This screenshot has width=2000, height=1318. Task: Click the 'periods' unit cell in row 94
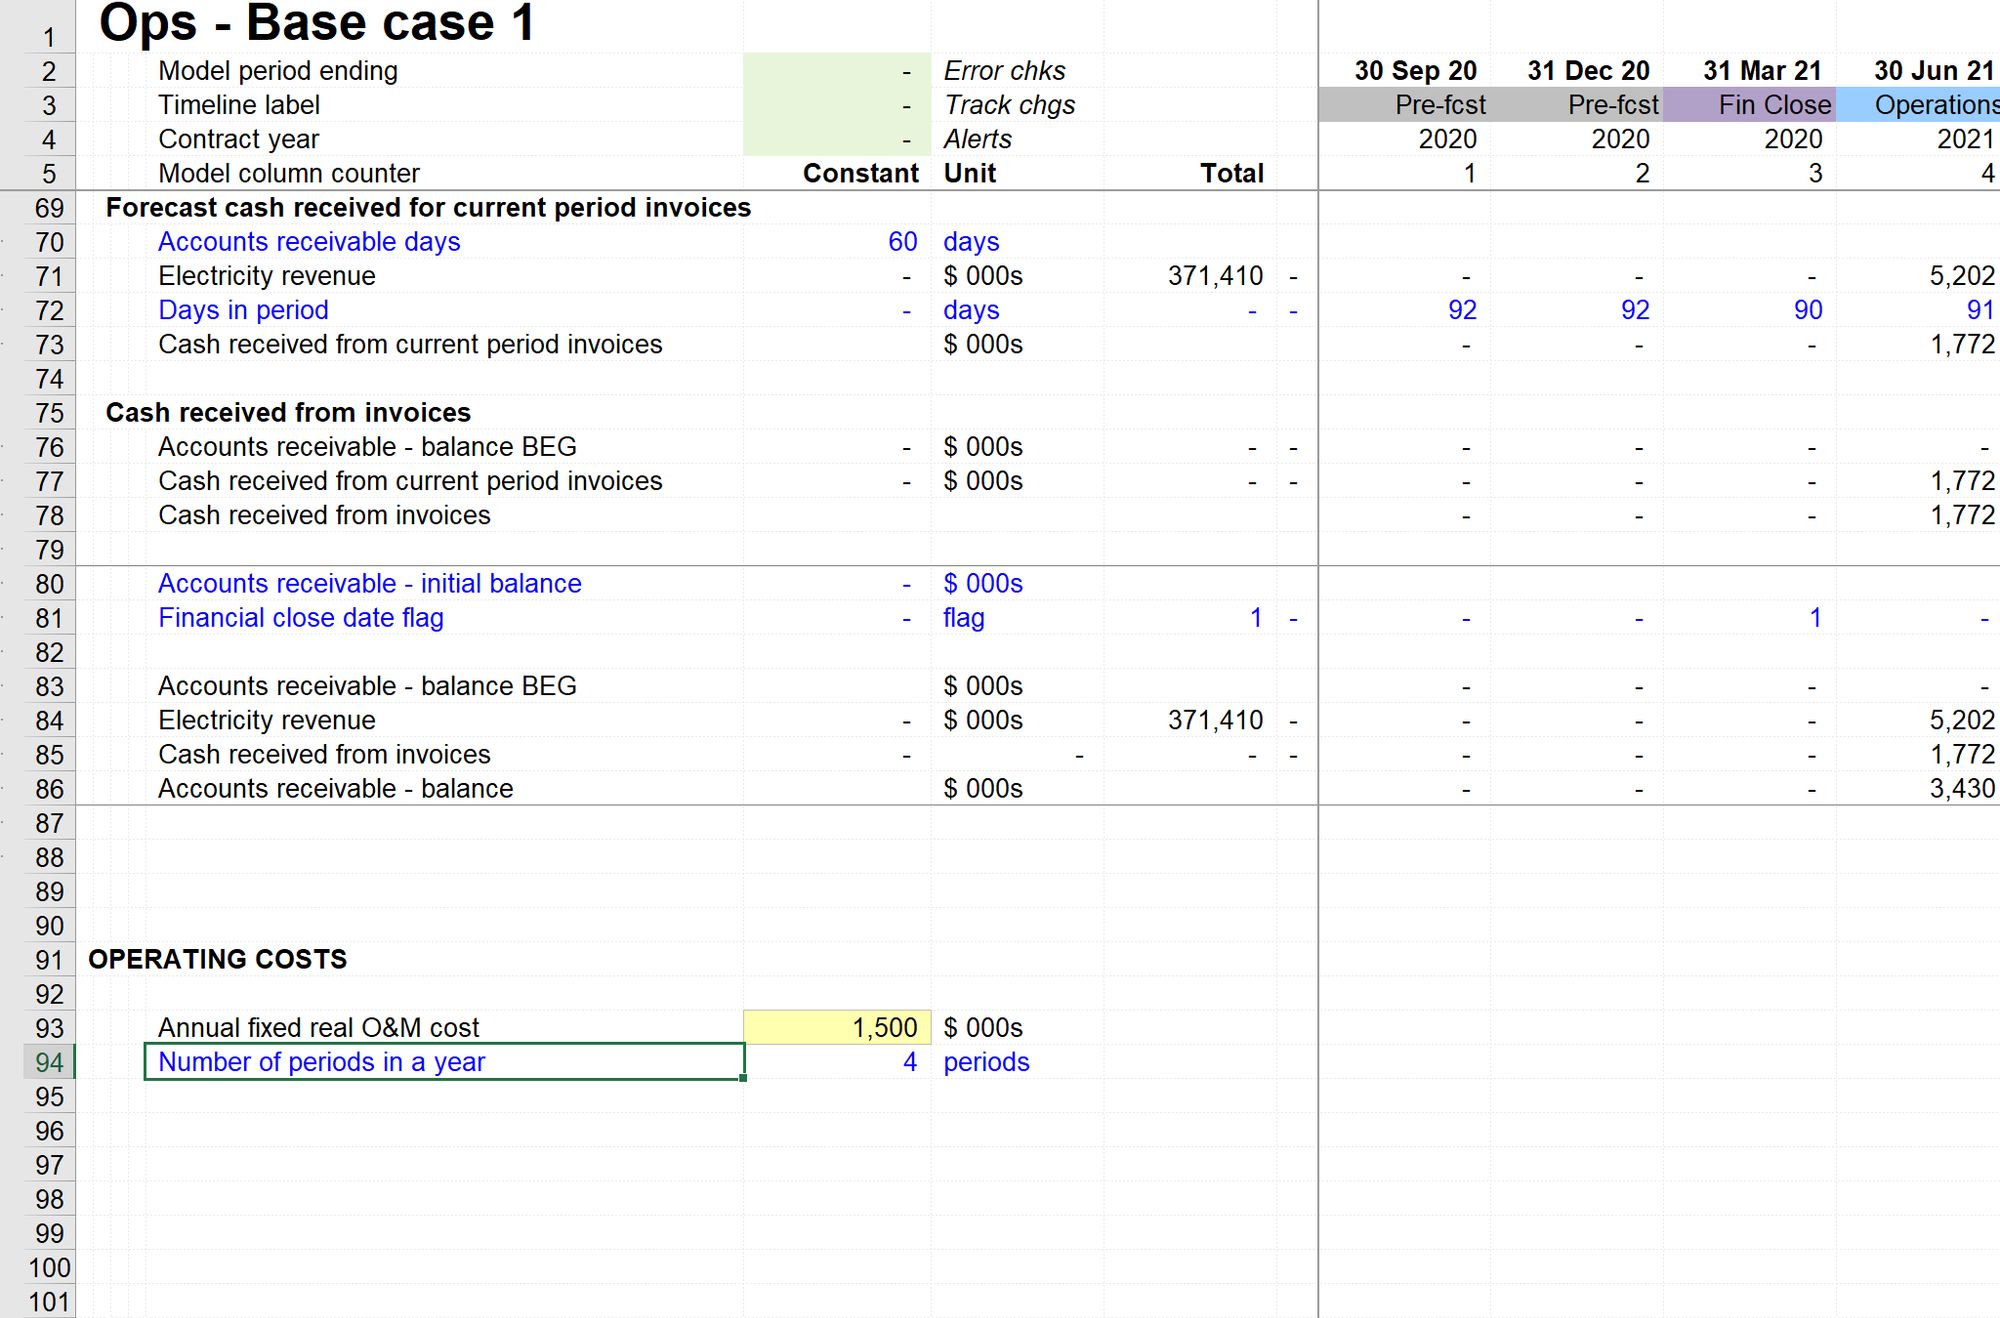click(986, 1062)
